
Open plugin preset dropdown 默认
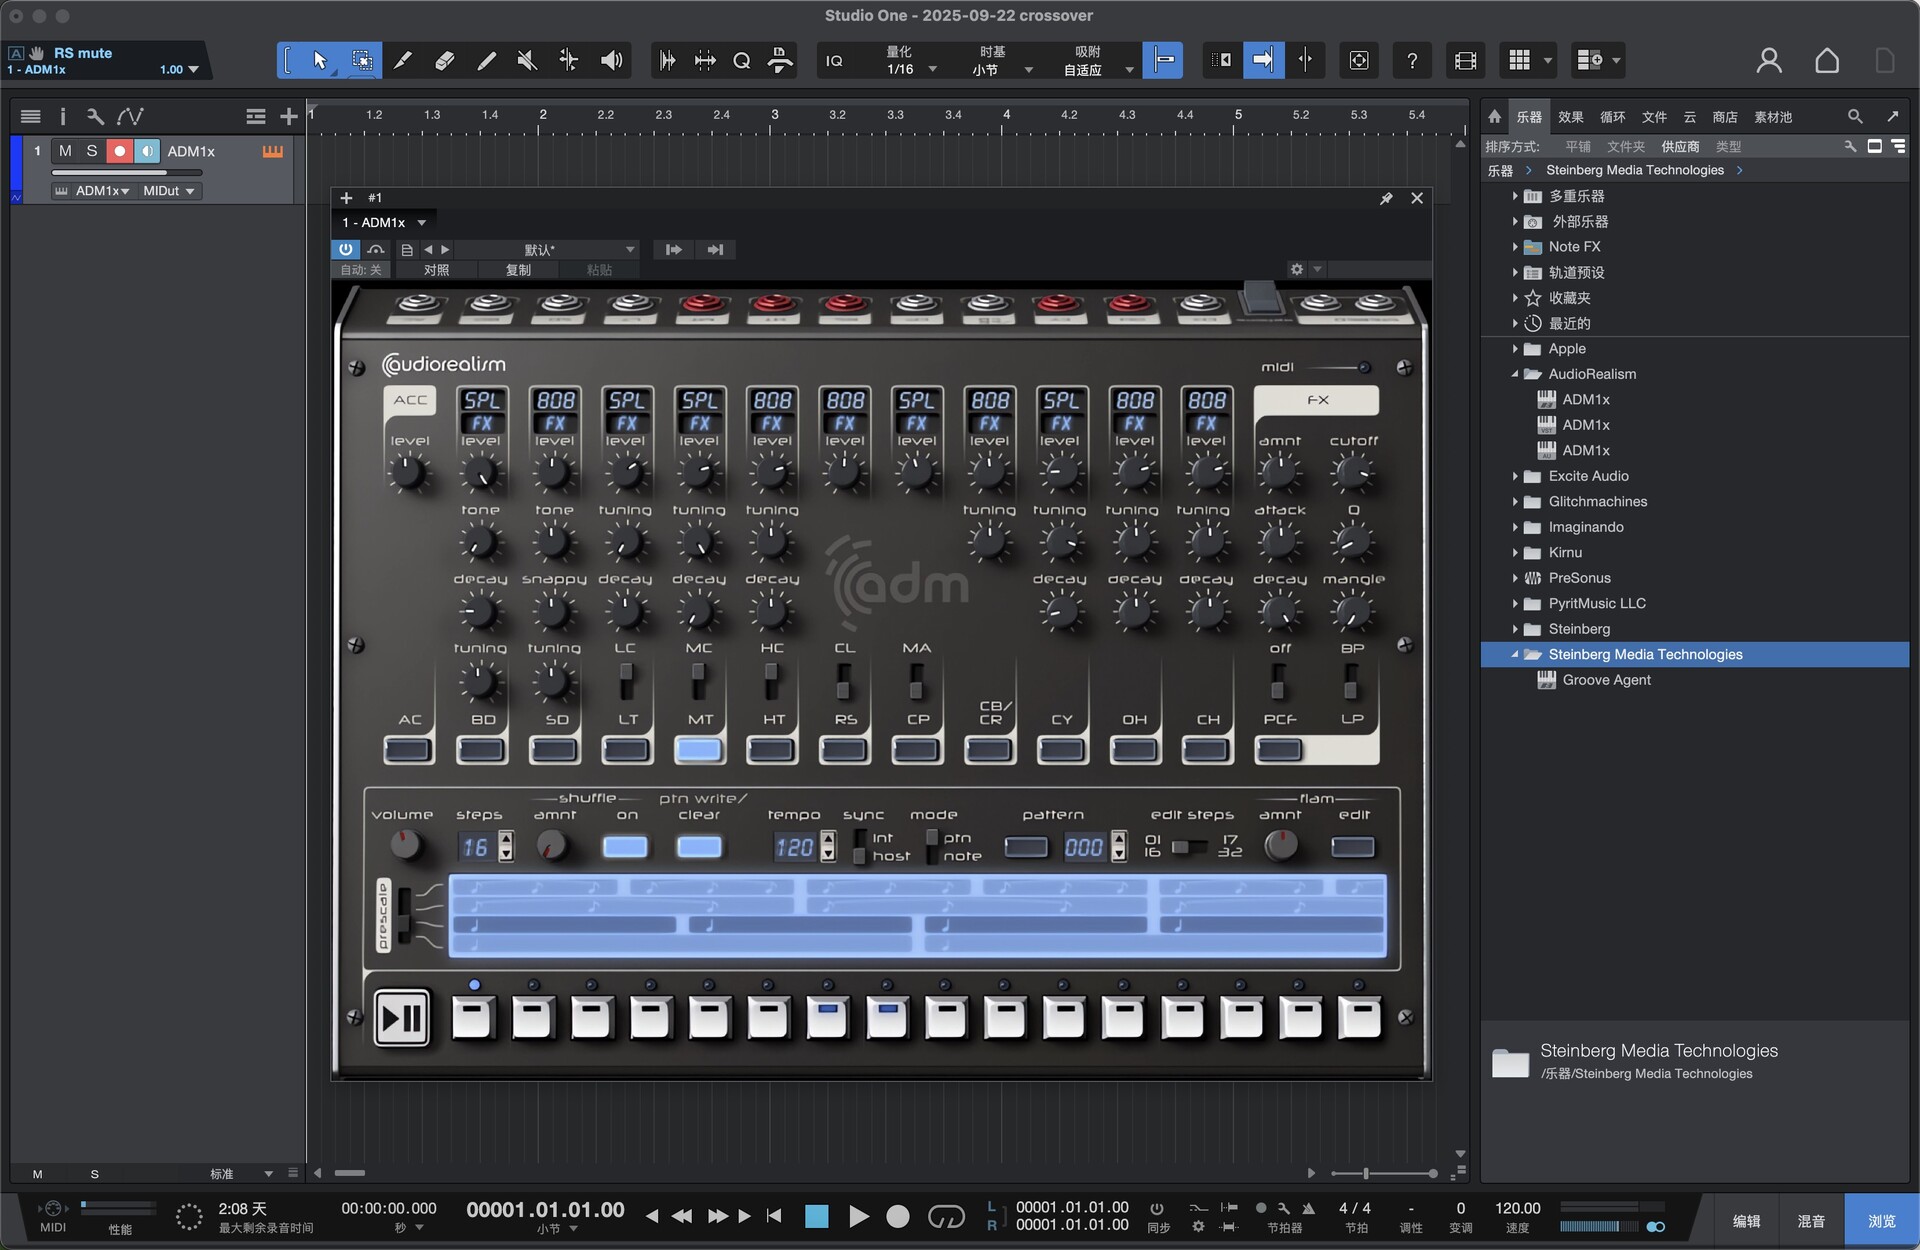coord(548,249)
